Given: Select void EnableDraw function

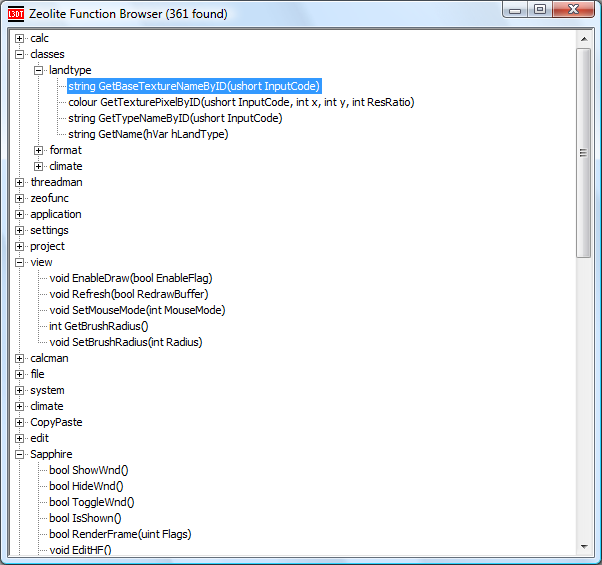Looking at the screenshot, I should [x=130, y=278].
